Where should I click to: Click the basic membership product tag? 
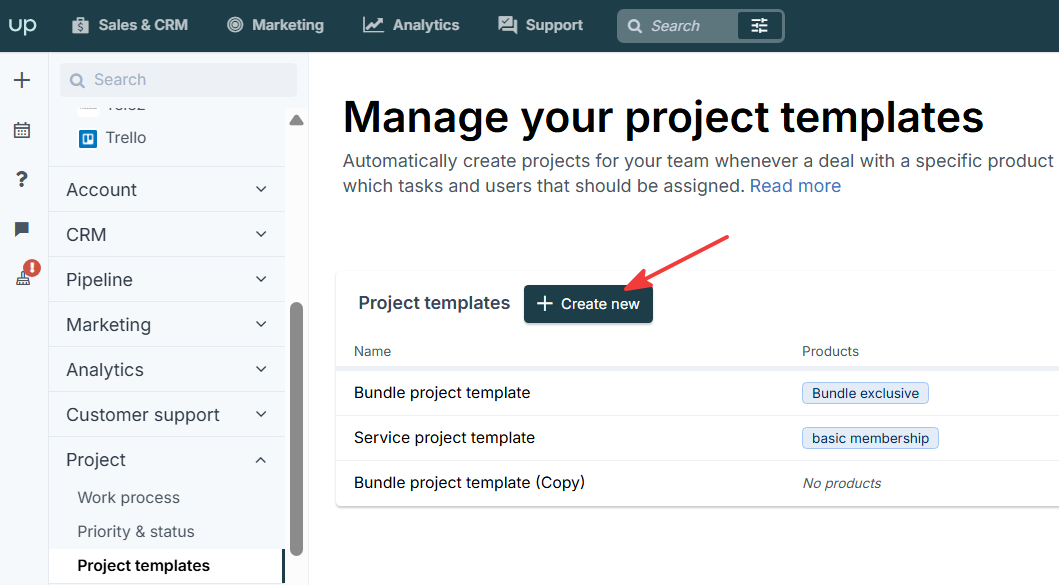[870, 438]
